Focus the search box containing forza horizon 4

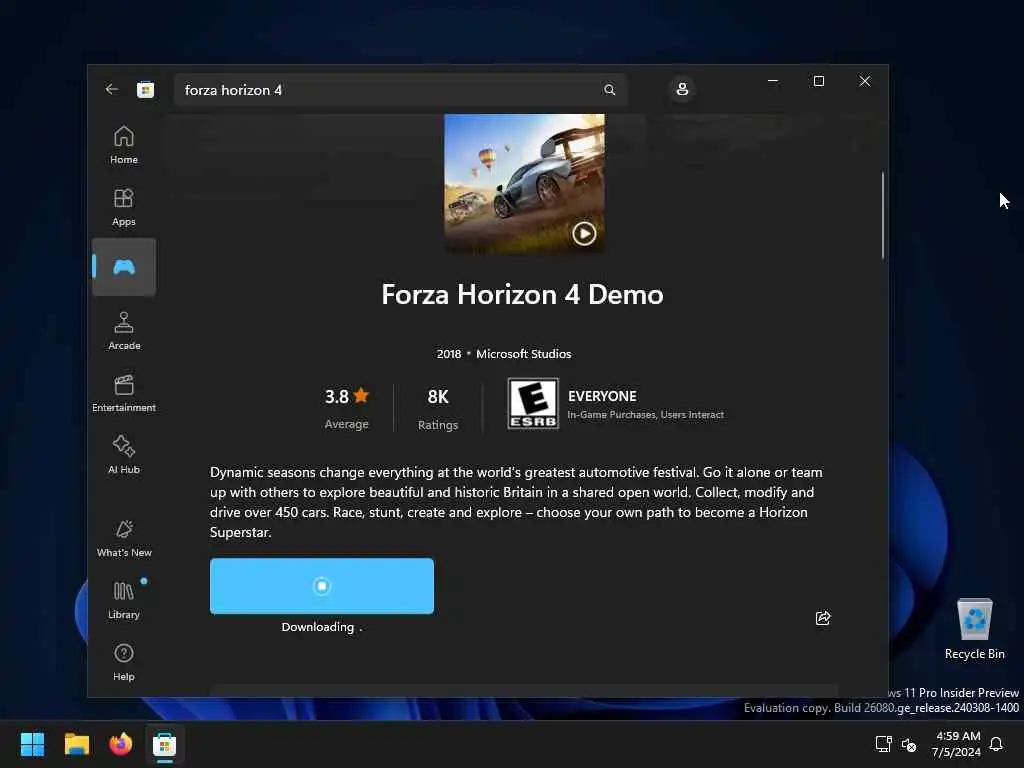click(x=401, y=90)
